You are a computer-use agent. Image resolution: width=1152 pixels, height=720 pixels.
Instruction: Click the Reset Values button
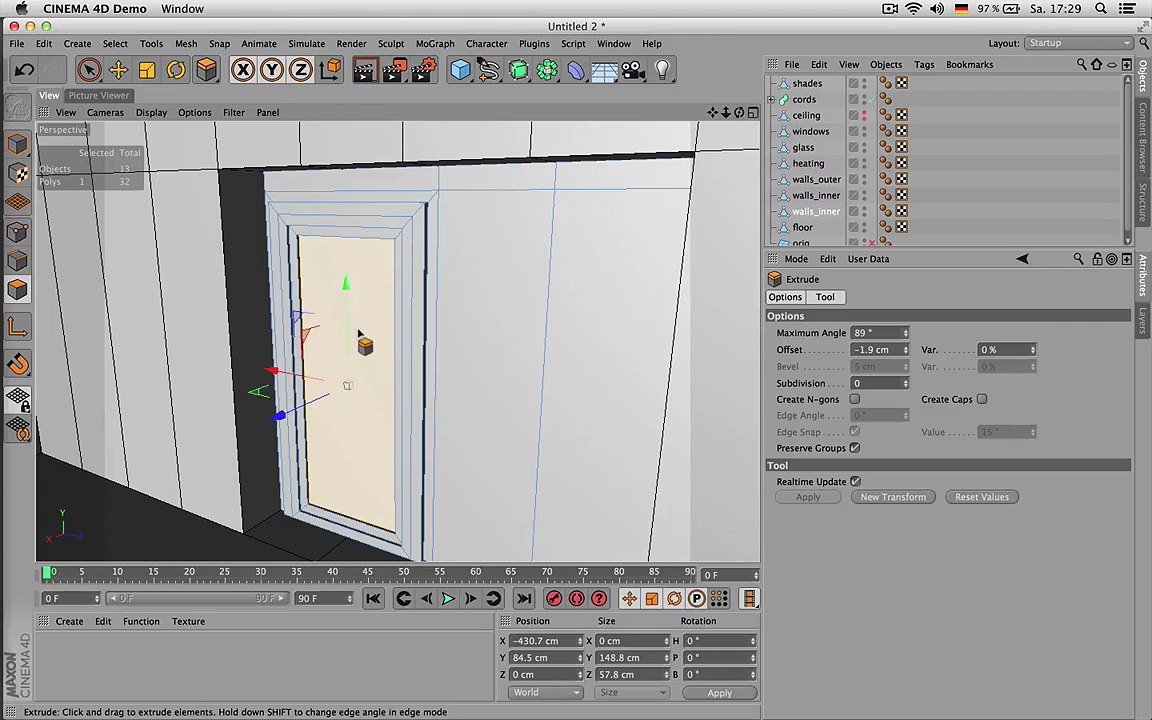(x=982, y=497)
